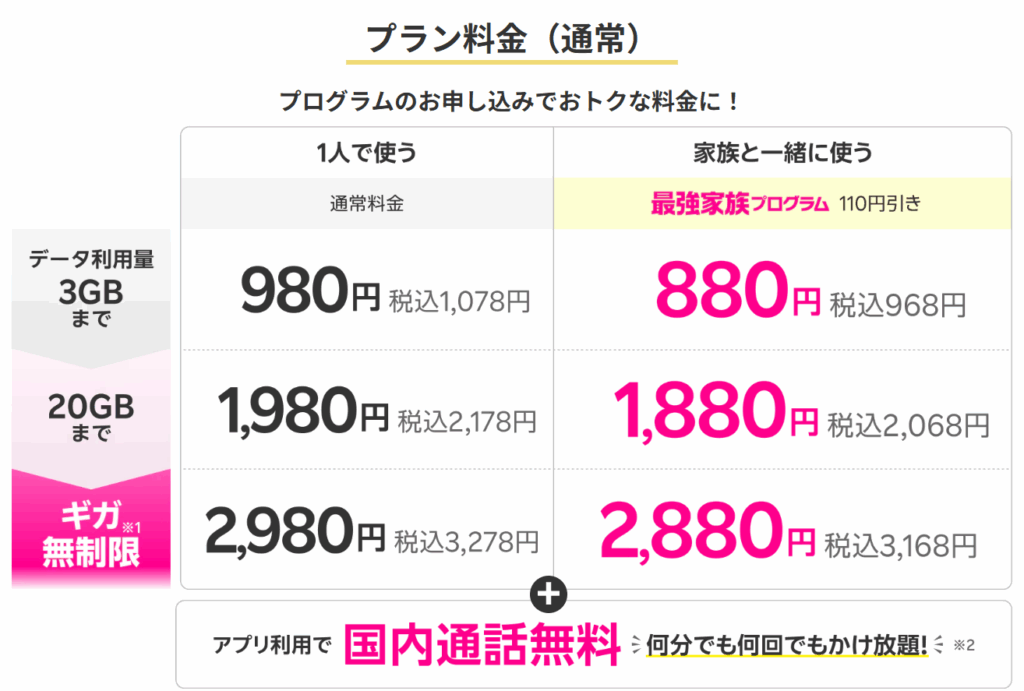Click the ※2 footnote marker

point(964,645)
